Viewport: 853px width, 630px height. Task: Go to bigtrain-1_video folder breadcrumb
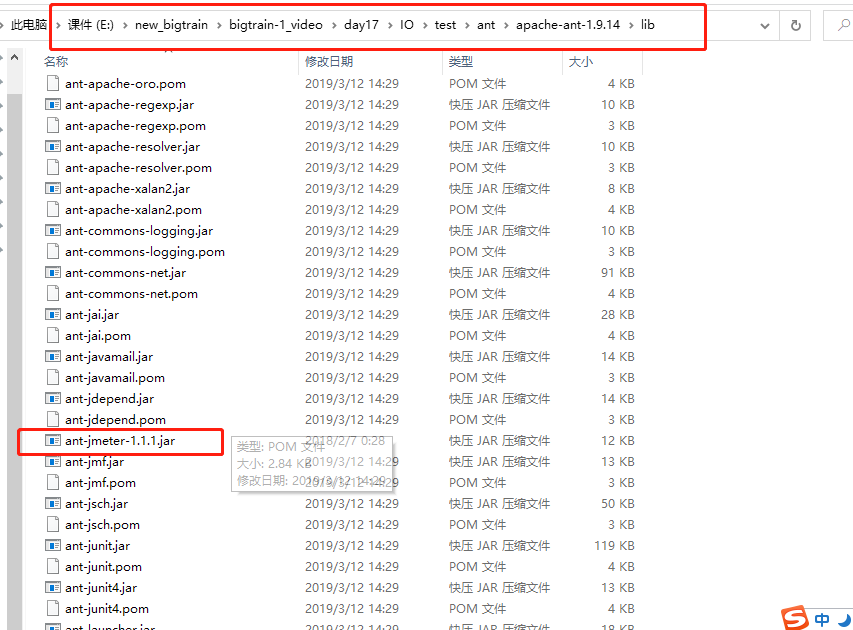276,25
